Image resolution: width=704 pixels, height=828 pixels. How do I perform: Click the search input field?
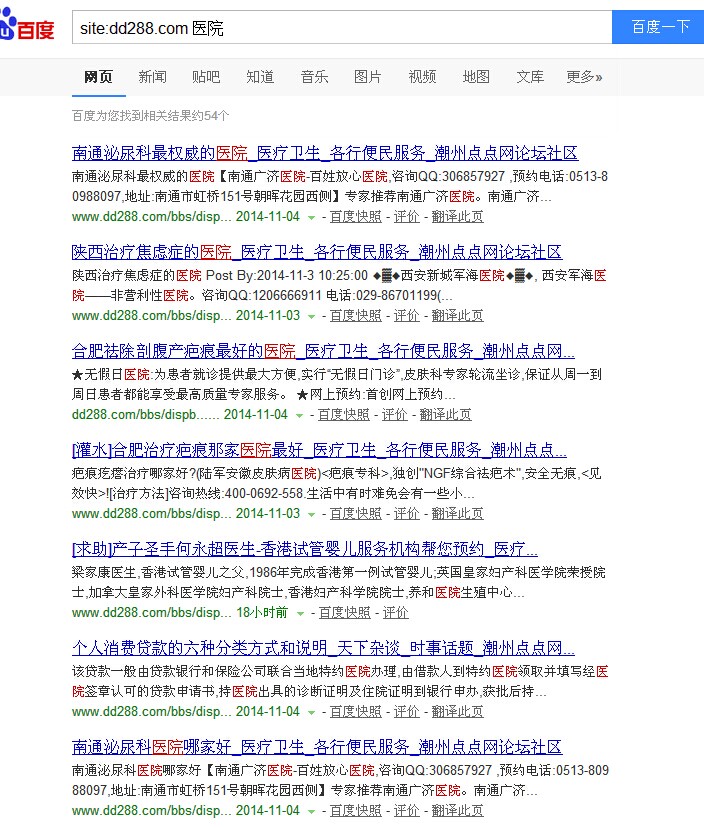click(340, 28)
